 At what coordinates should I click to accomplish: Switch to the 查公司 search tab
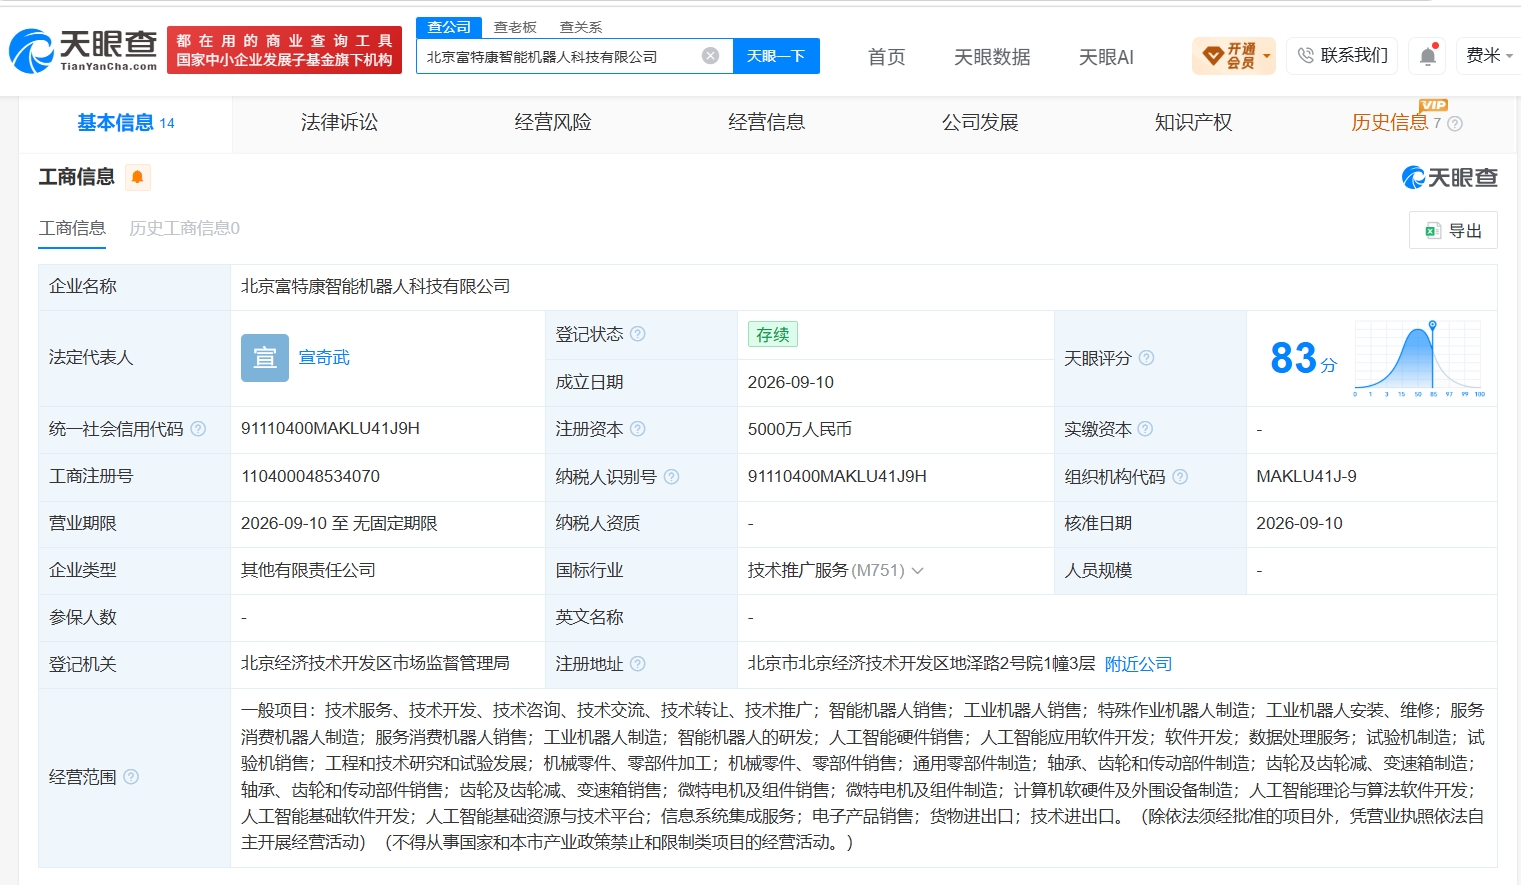(449, 27)
